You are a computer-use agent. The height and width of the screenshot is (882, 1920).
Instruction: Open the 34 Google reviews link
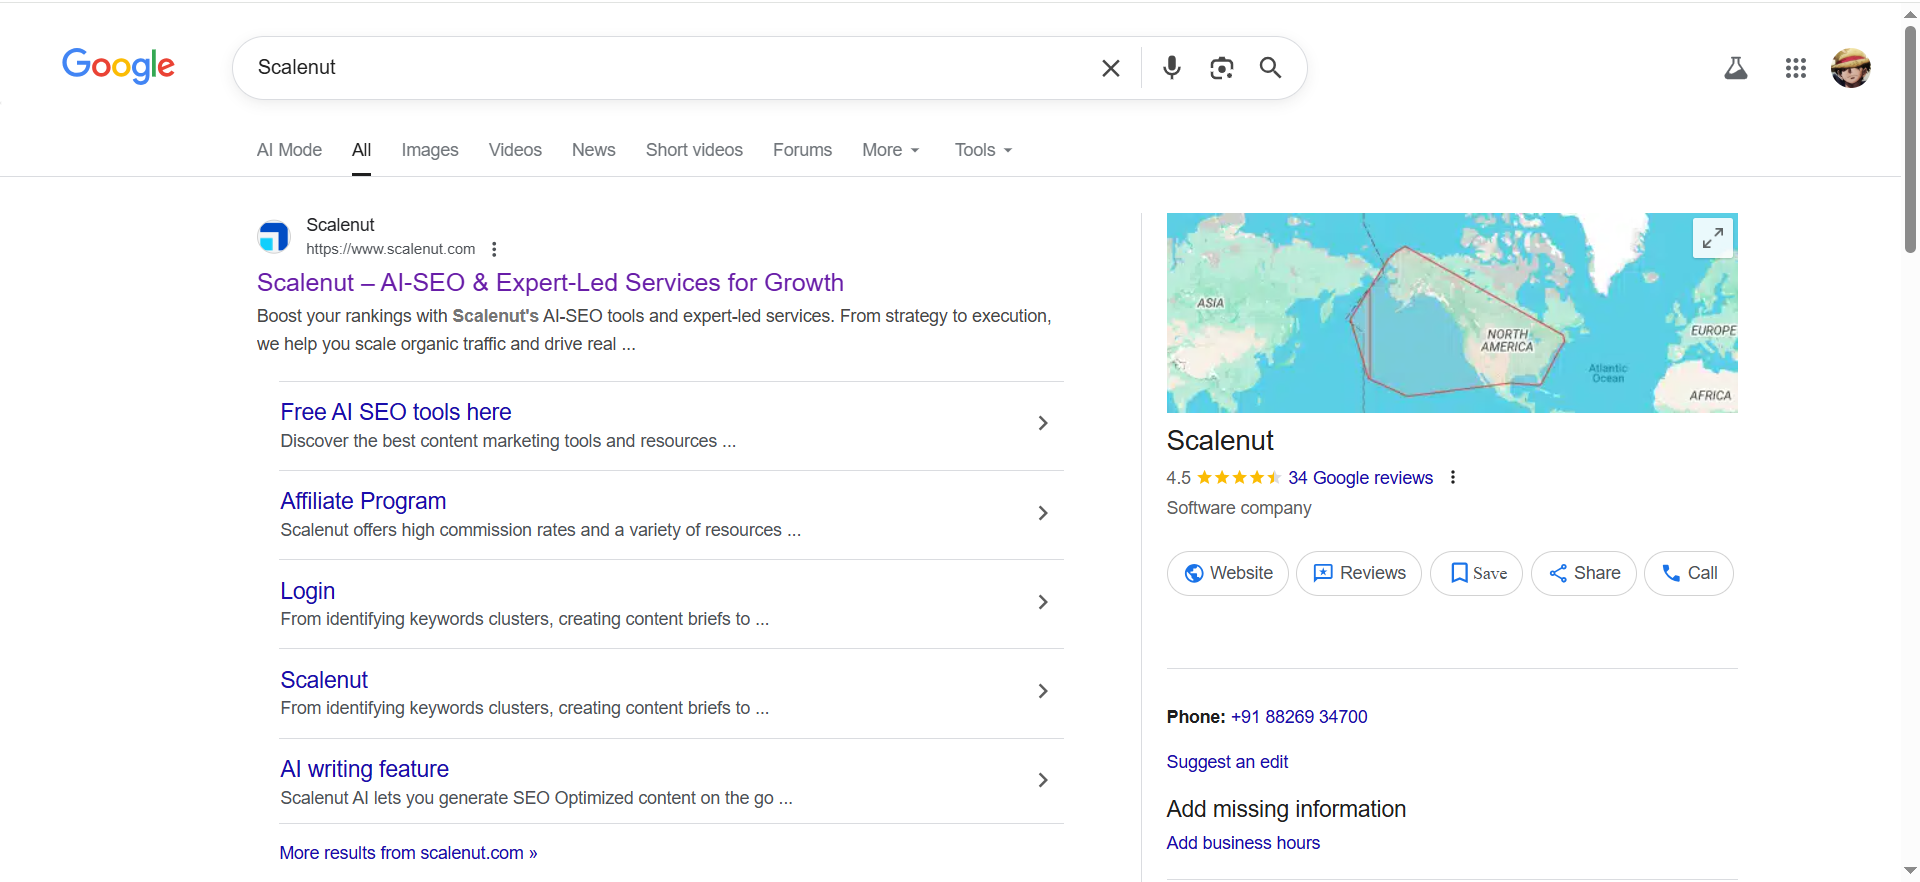click(1360, 478)
